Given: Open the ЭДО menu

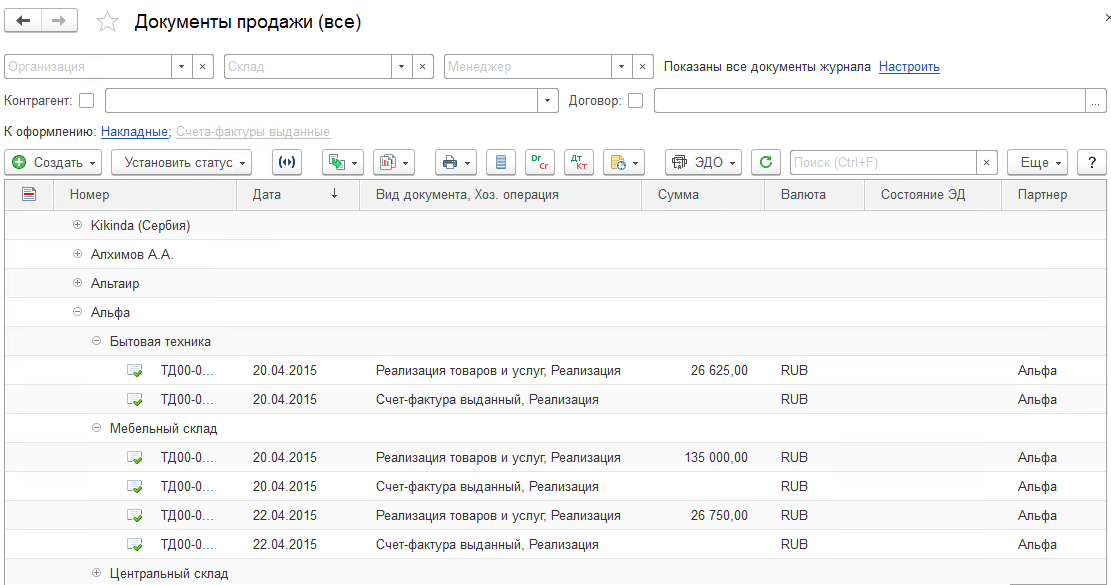Looking at the screenshot, I should click(x=703, y=162).
